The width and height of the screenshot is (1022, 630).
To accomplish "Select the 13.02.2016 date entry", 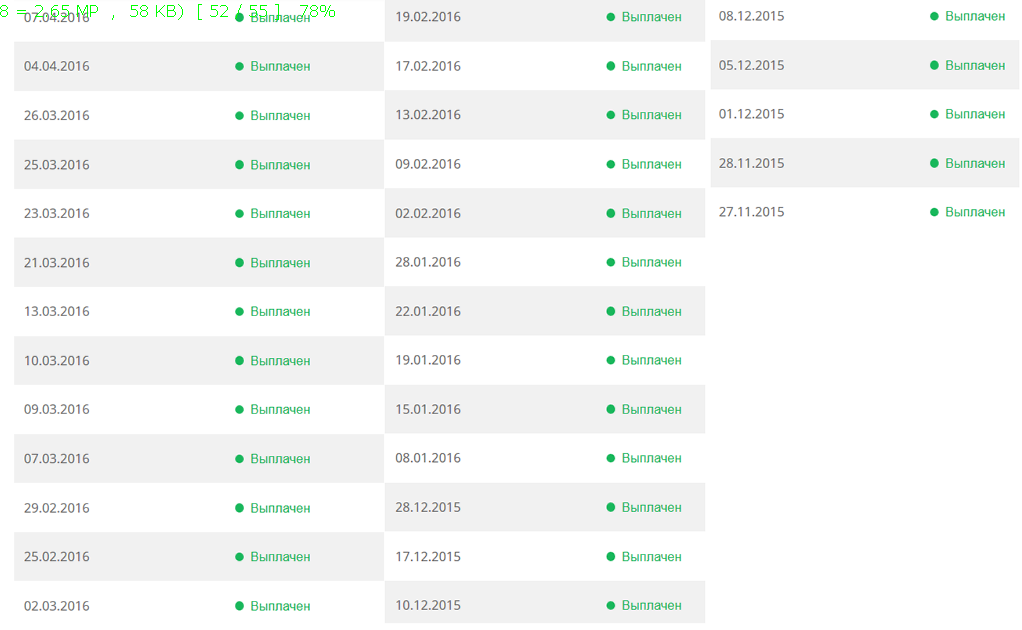I will (x=428, y=115).
